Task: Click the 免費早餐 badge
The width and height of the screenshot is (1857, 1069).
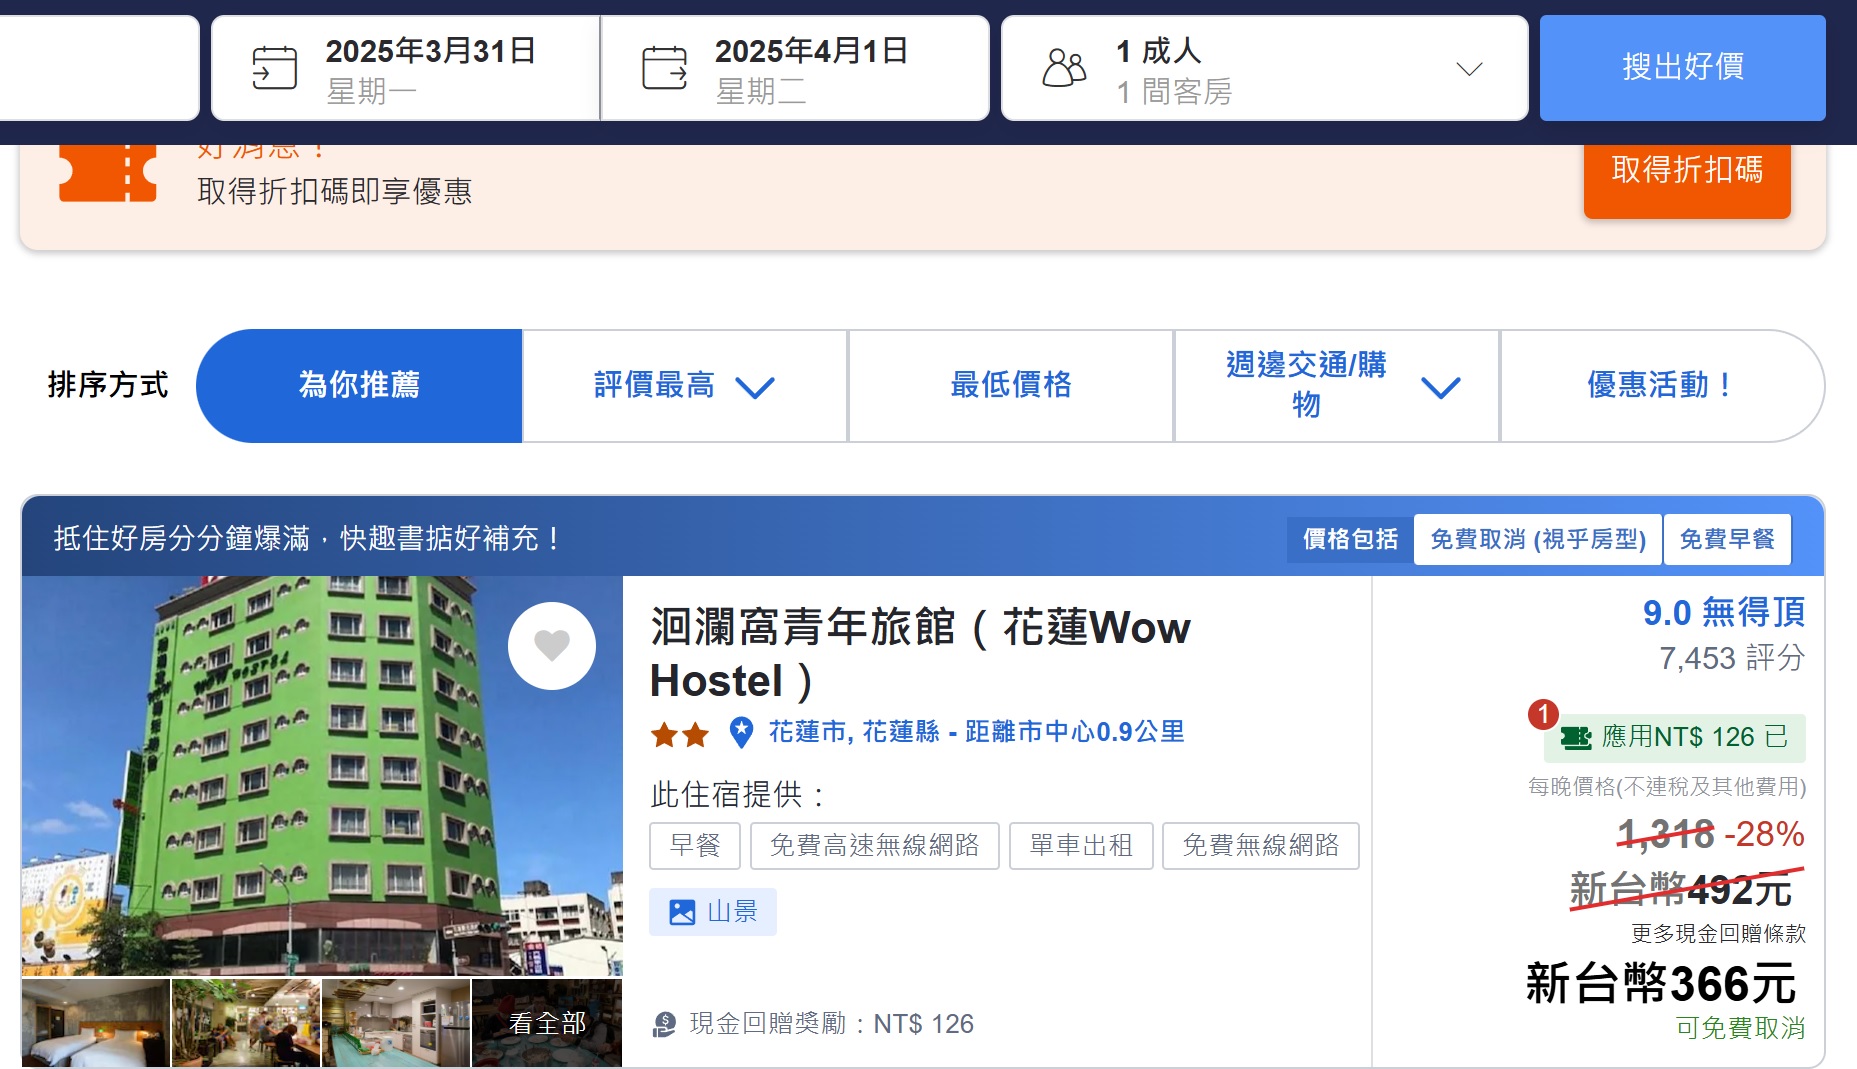Action: 1727,539
